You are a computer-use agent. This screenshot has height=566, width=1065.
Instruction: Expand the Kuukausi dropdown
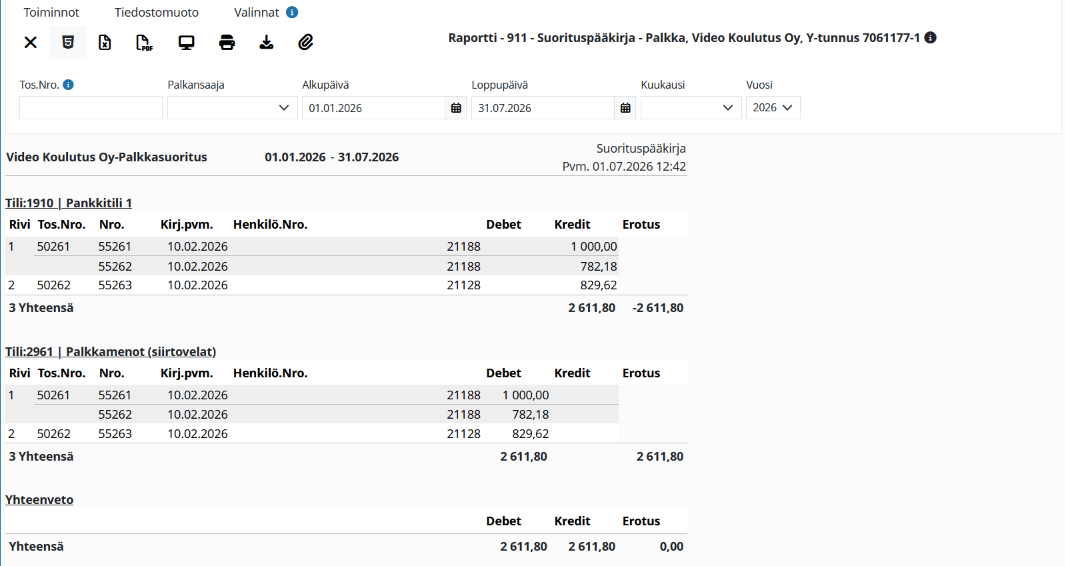(691, 108)
